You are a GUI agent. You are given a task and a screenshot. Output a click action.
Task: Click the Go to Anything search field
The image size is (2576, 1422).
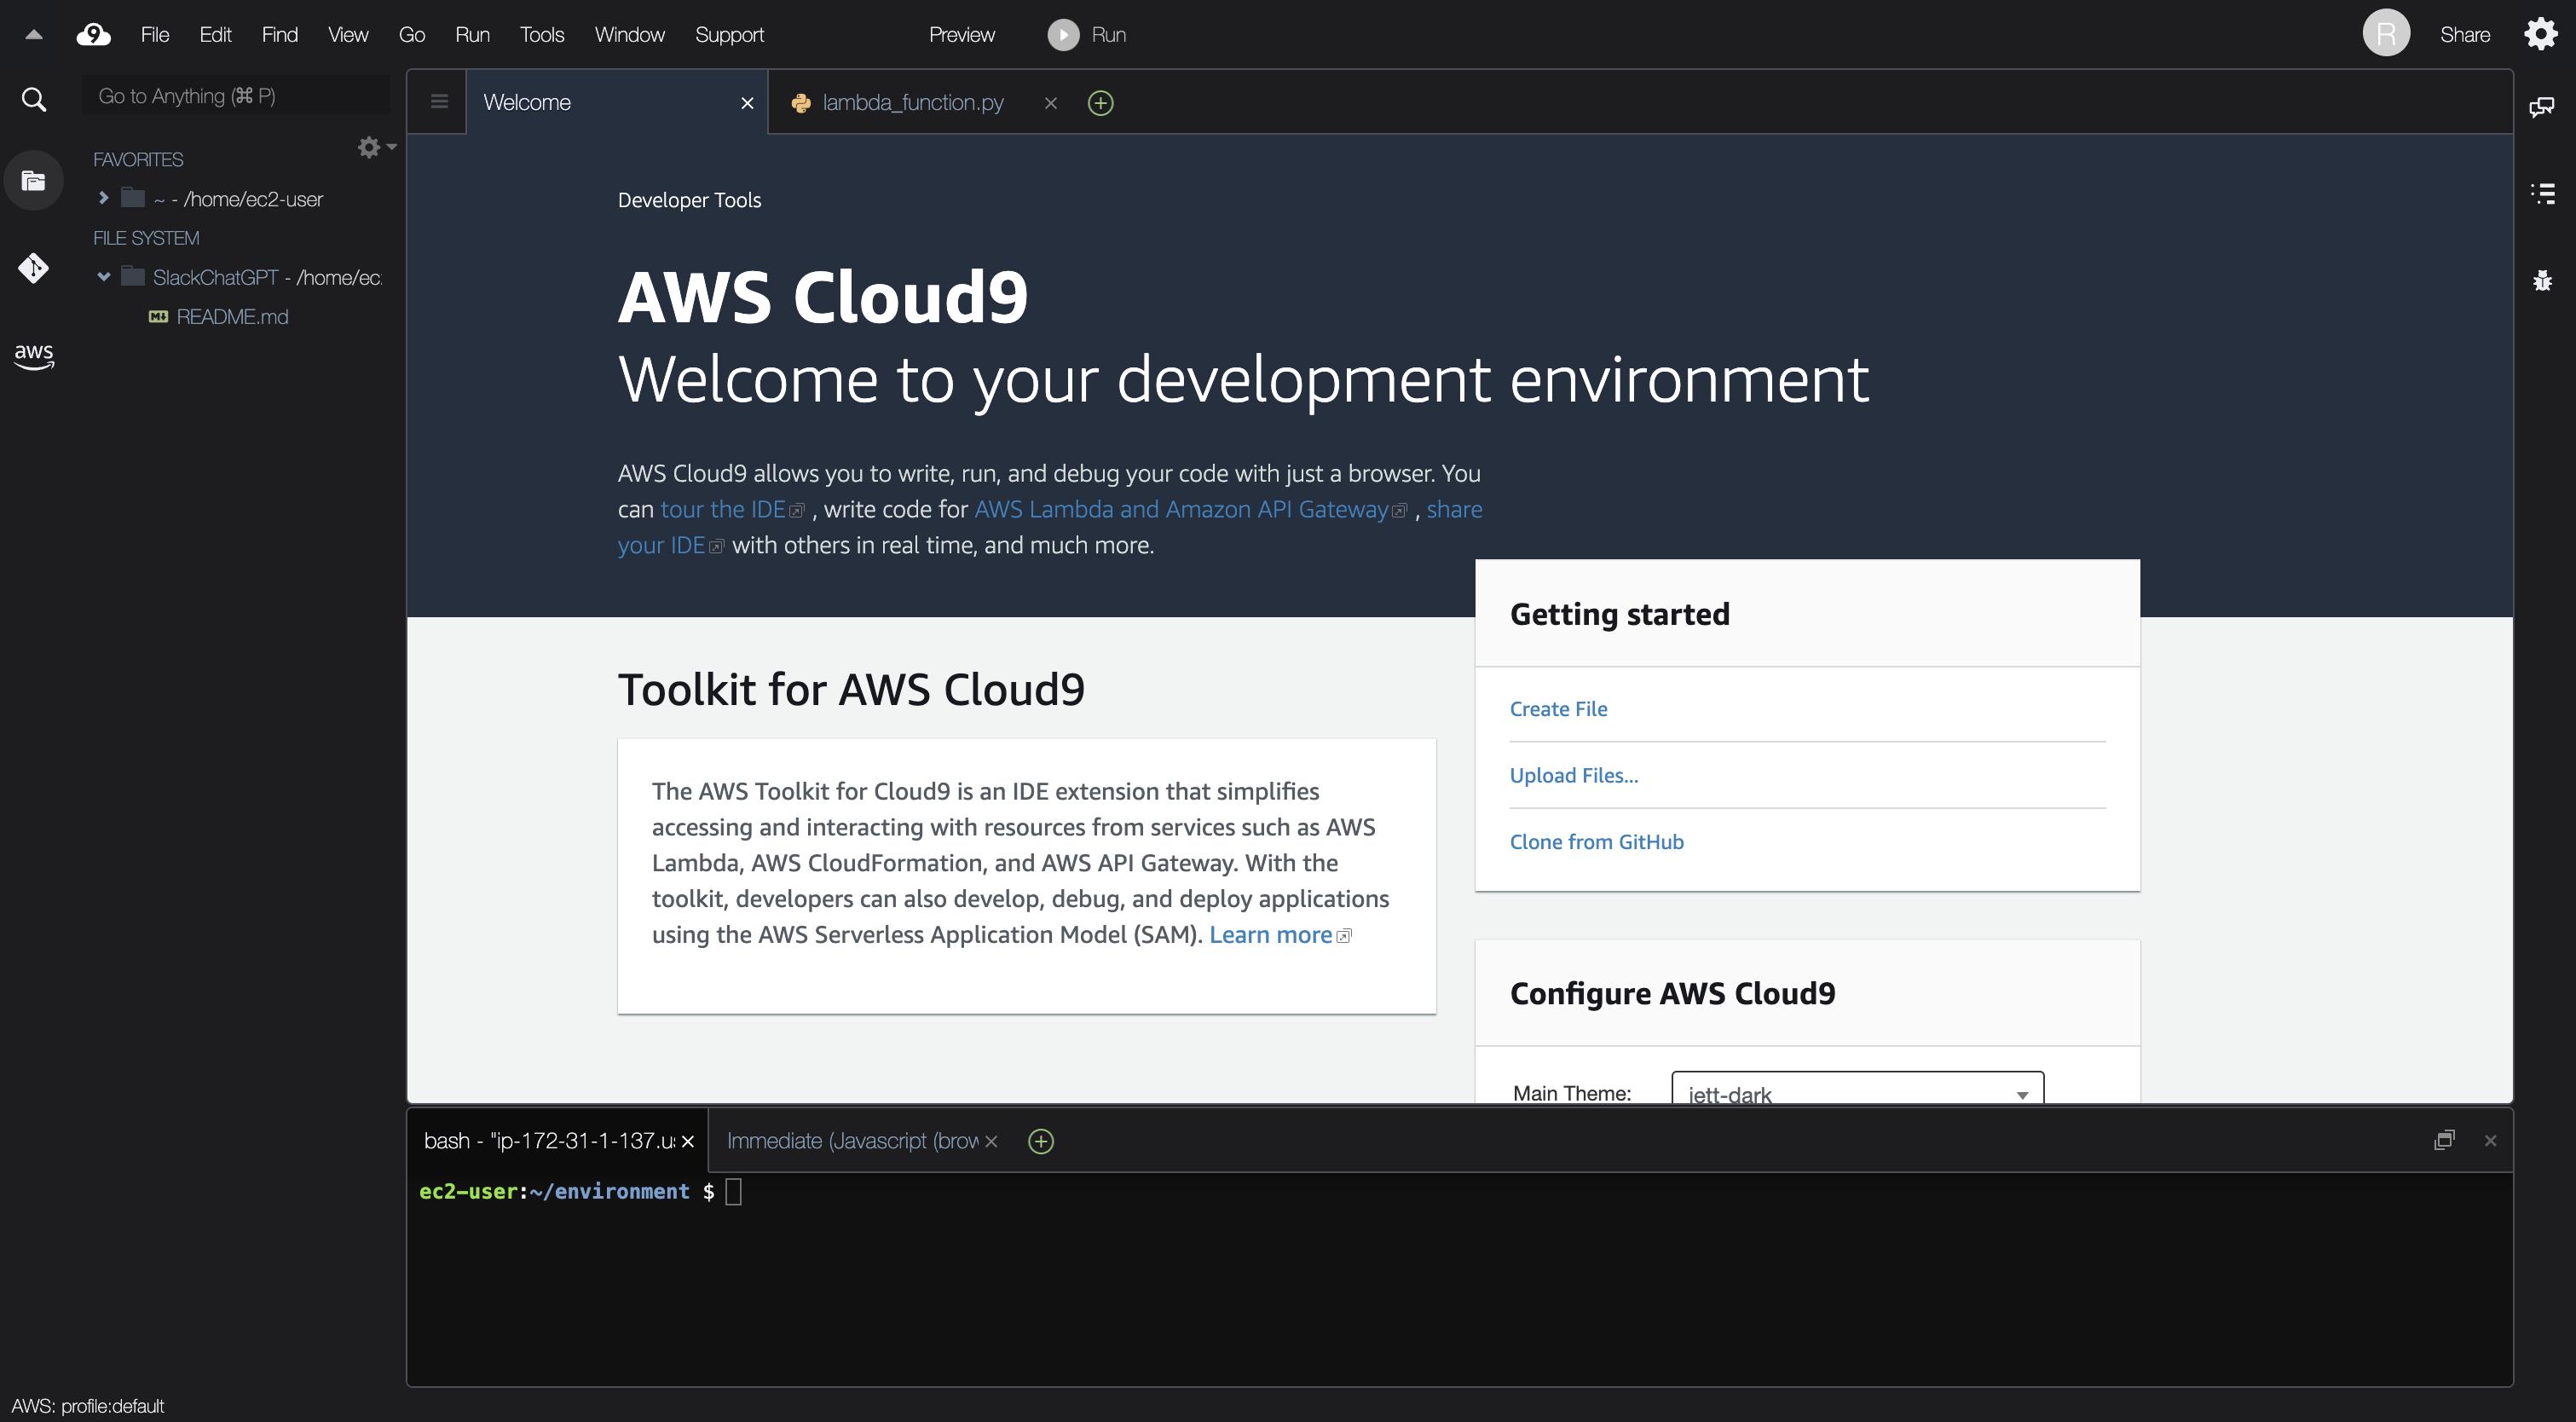coord(235,96)
